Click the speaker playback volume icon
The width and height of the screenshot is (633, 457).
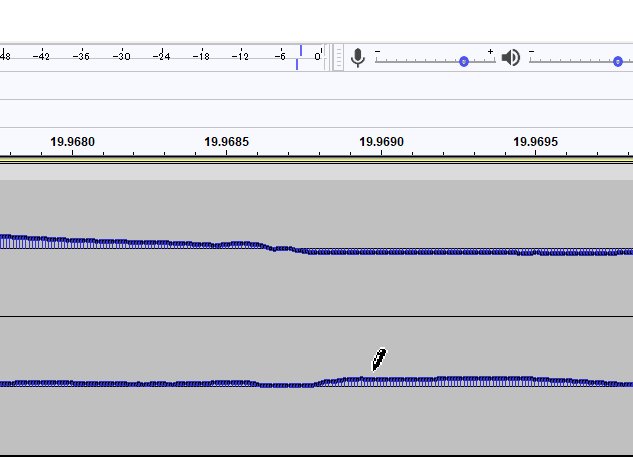tap(511, 57)
